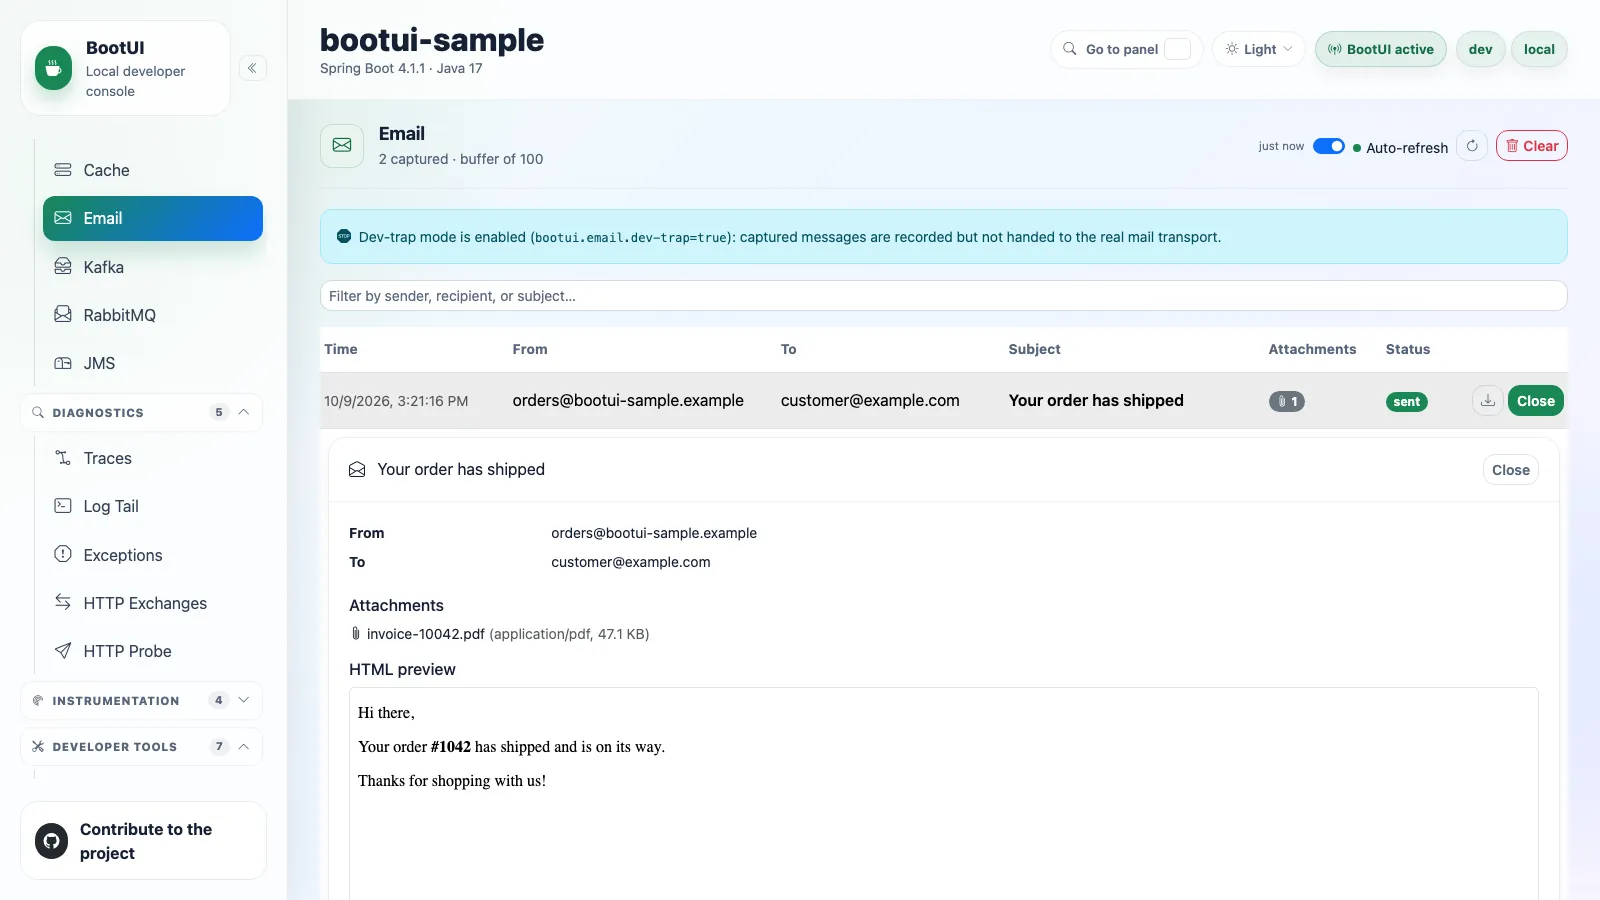The image size is (1600, 900).
Task: Click the HTTP Probe paper-plane icon
Action: point(63,651)
